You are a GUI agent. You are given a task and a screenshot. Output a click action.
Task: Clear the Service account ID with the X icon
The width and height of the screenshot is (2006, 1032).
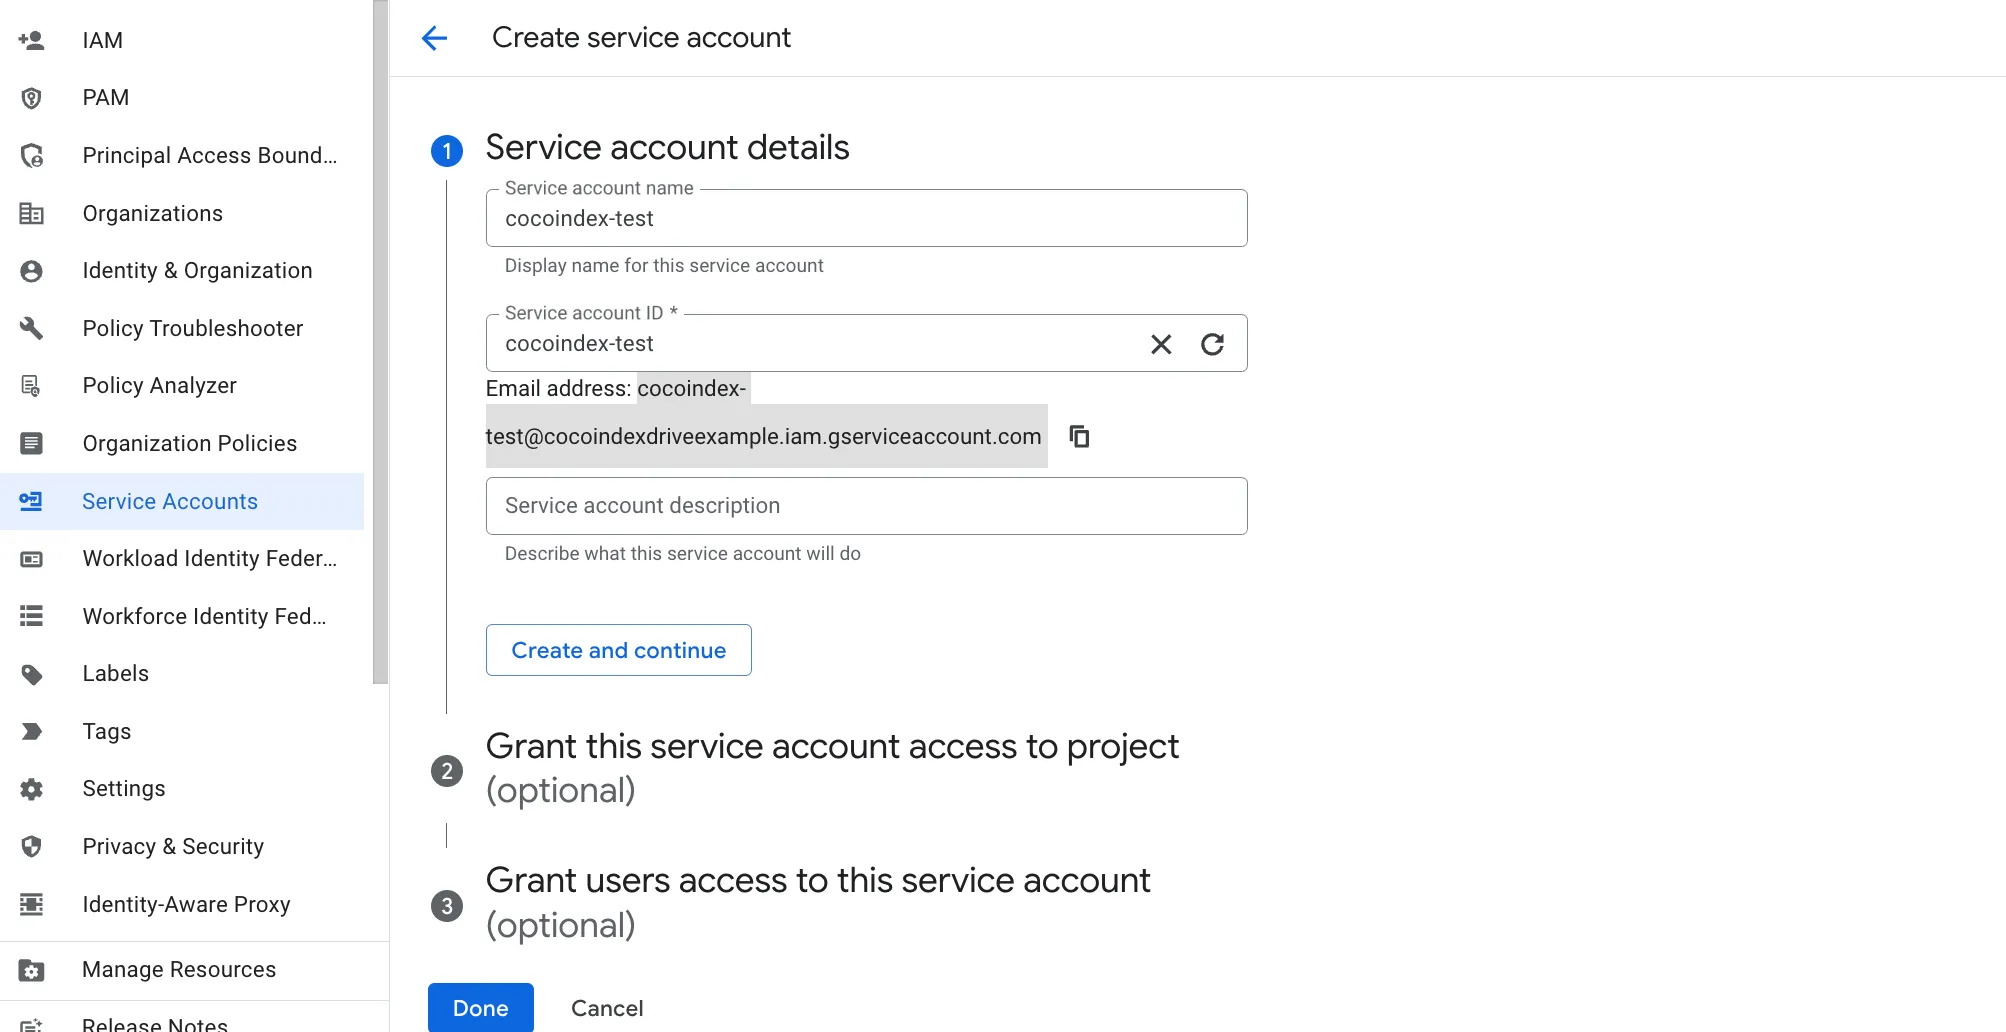(x=1160, y=344)
